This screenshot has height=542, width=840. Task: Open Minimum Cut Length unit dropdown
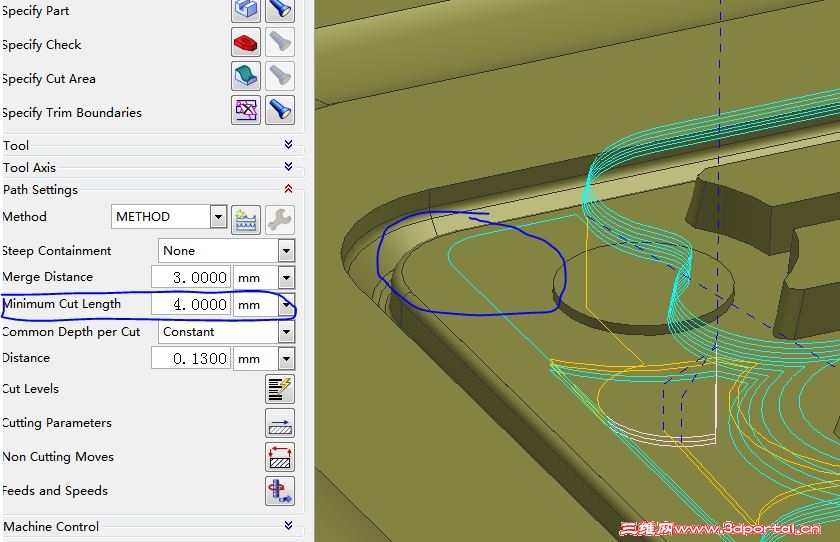click(x=287, y=304)
